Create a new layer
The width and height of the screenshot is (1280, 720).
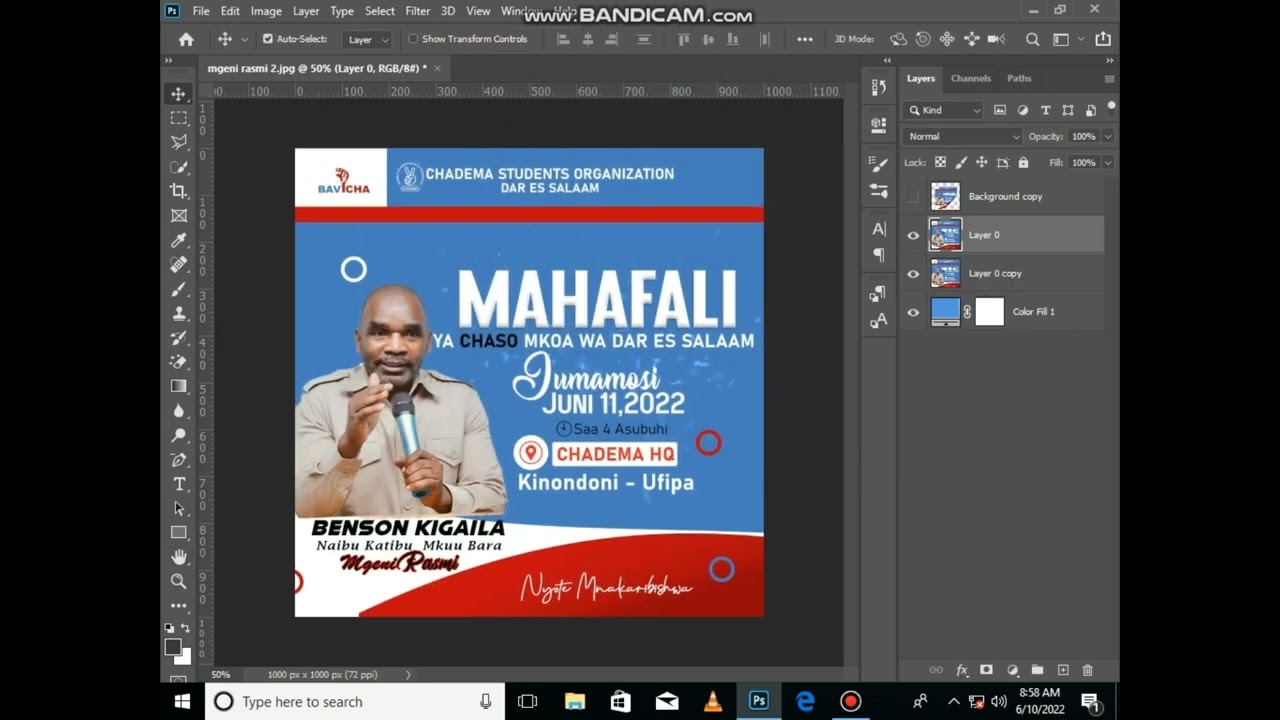(1063, 670)
